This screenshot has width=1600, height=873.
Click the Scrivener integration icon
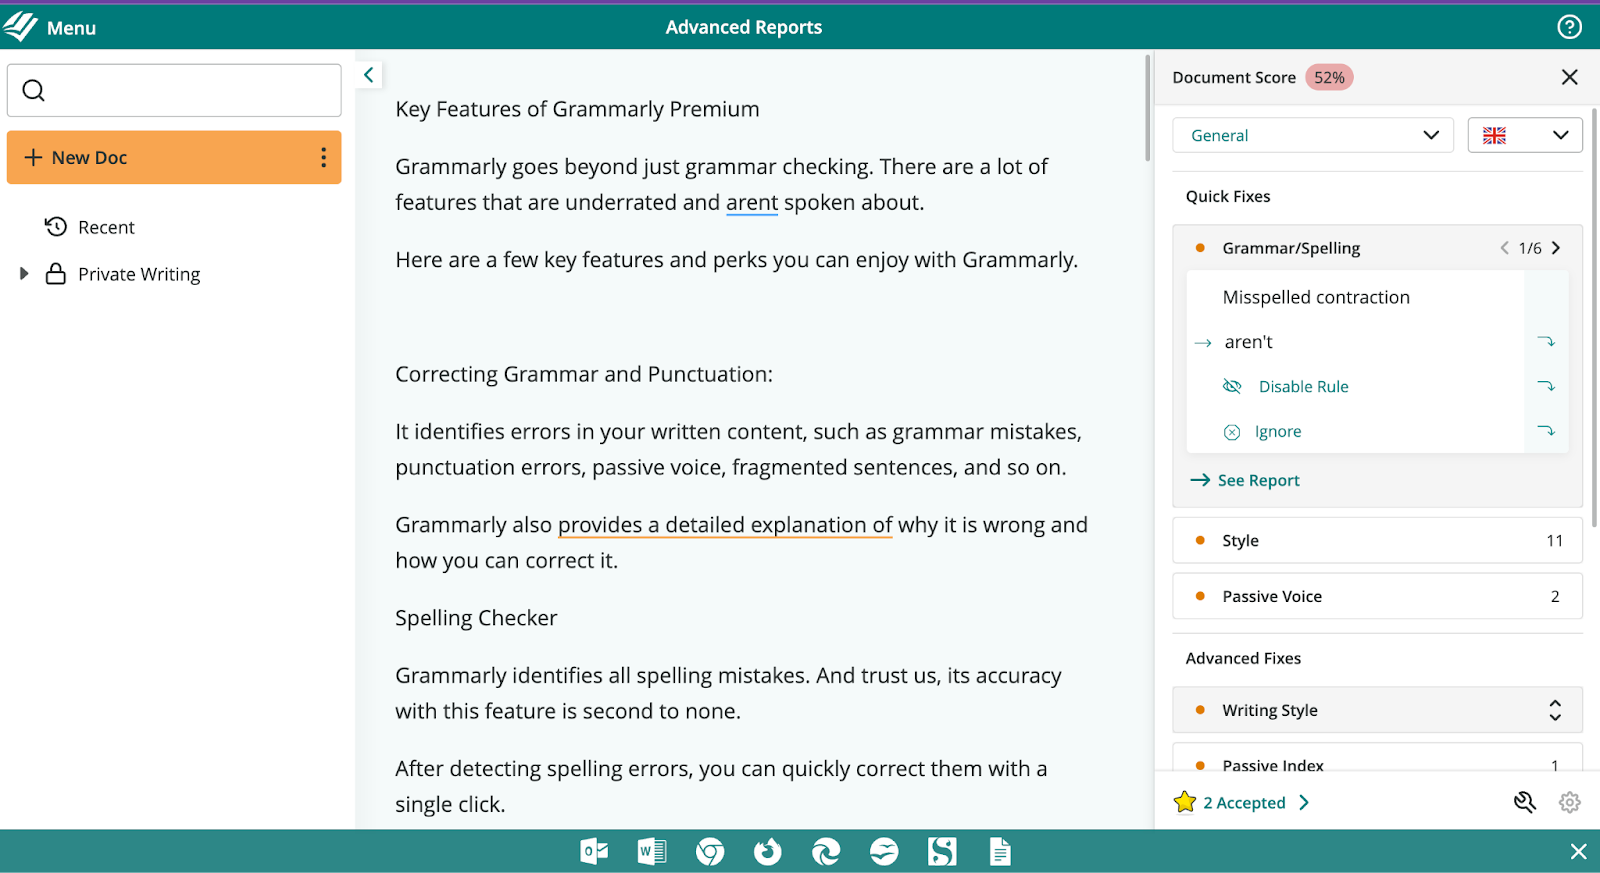[942, 851]
